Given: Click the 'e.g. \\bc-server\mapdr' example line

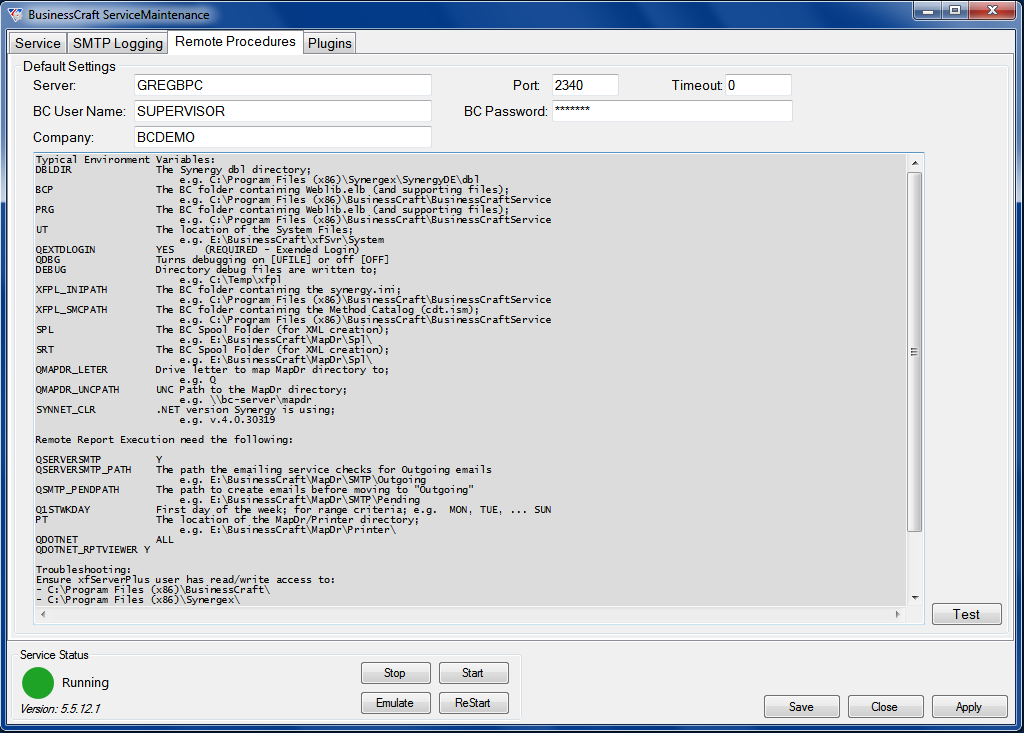Looking at the screenshot, I should click(x=246, y=400).
